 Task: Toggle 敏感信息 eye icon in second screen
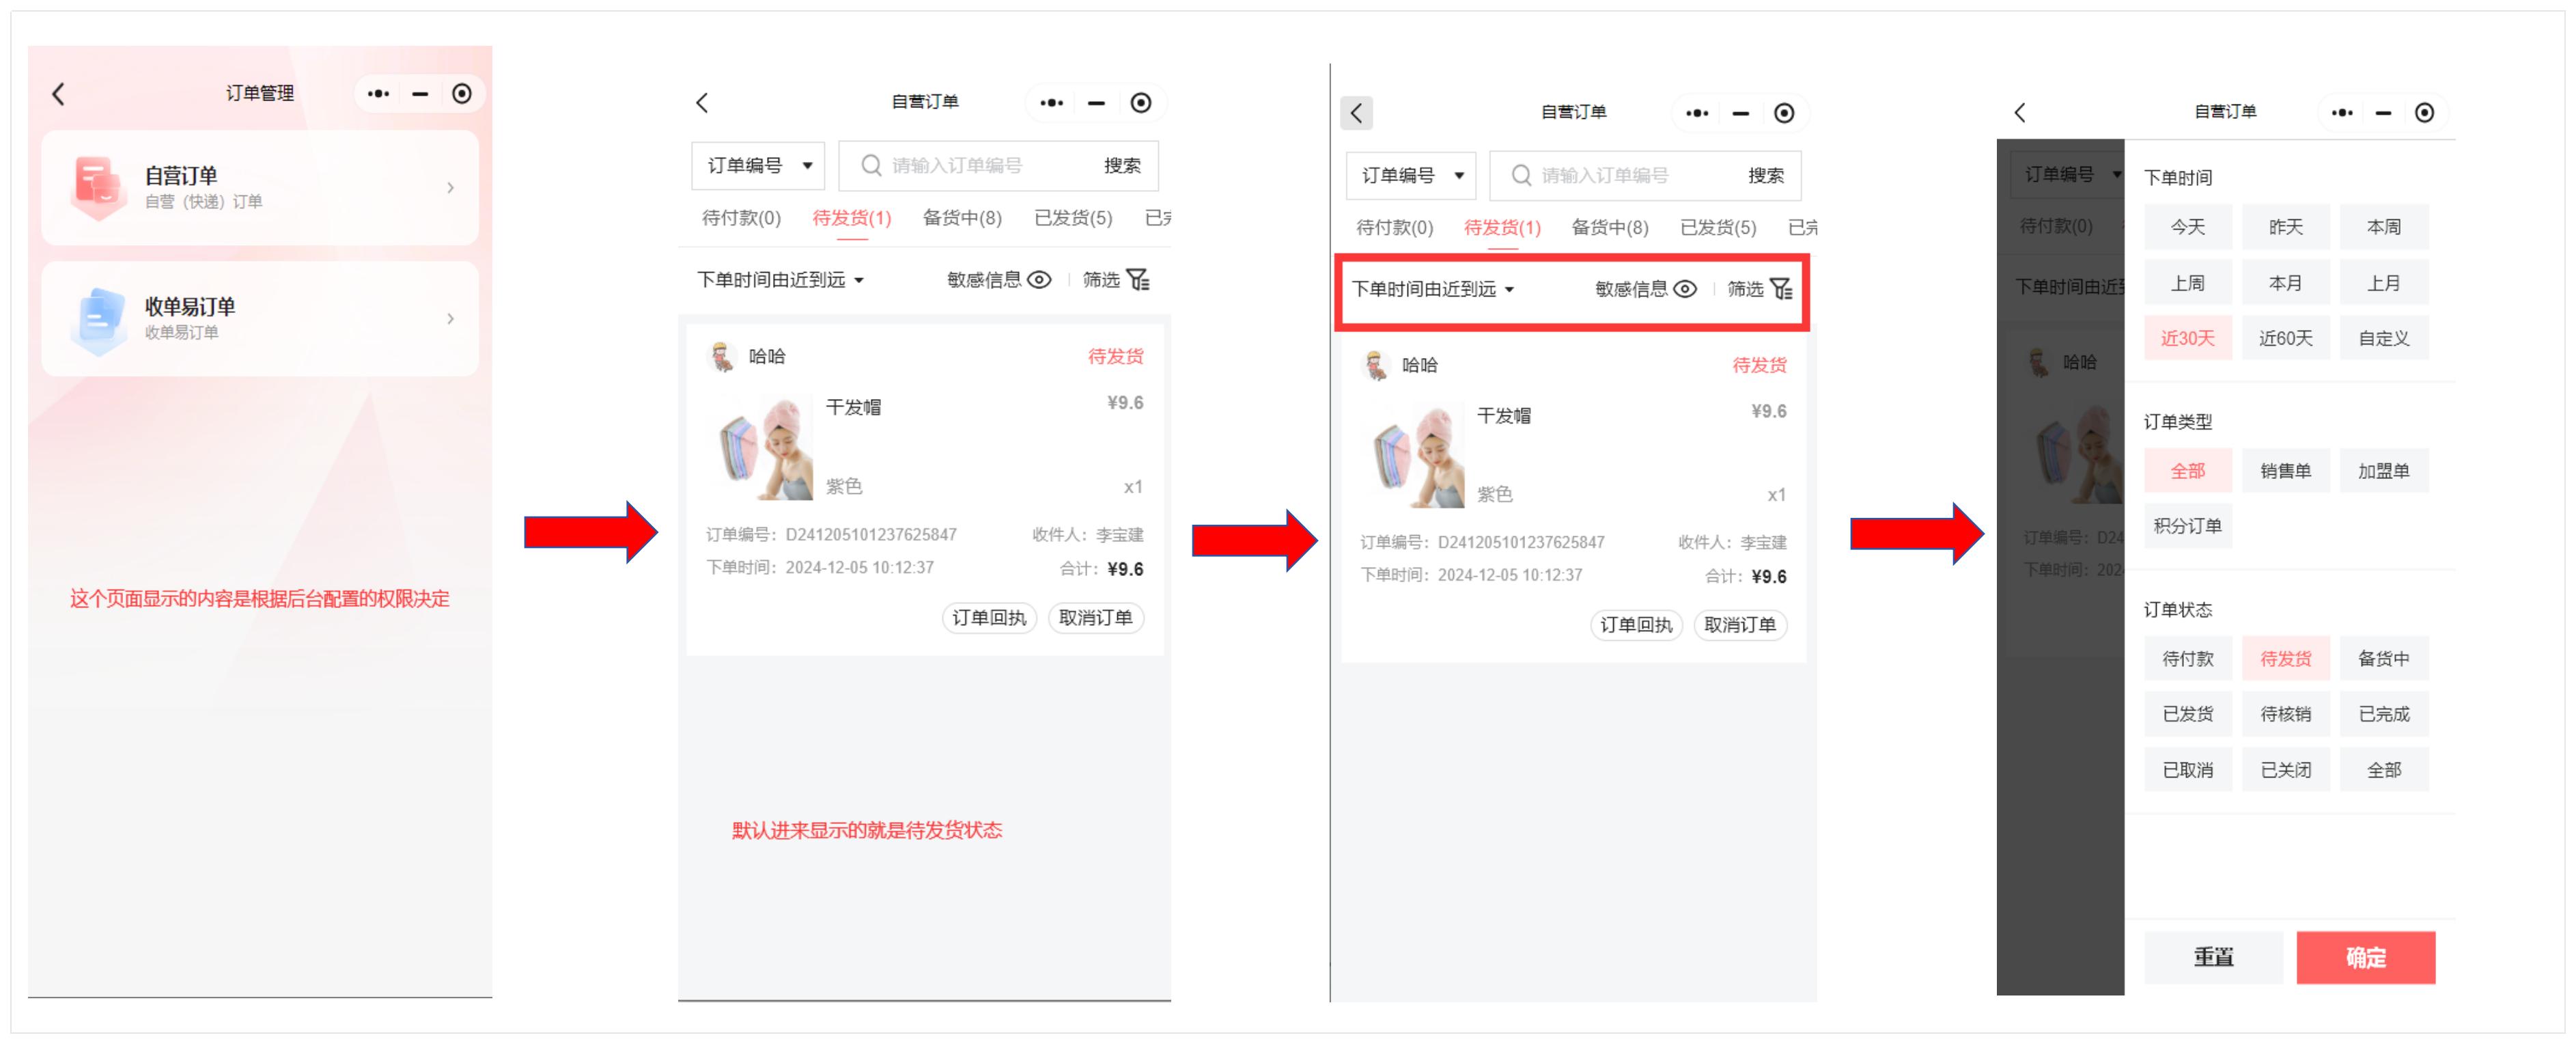tap(1040, 280)
